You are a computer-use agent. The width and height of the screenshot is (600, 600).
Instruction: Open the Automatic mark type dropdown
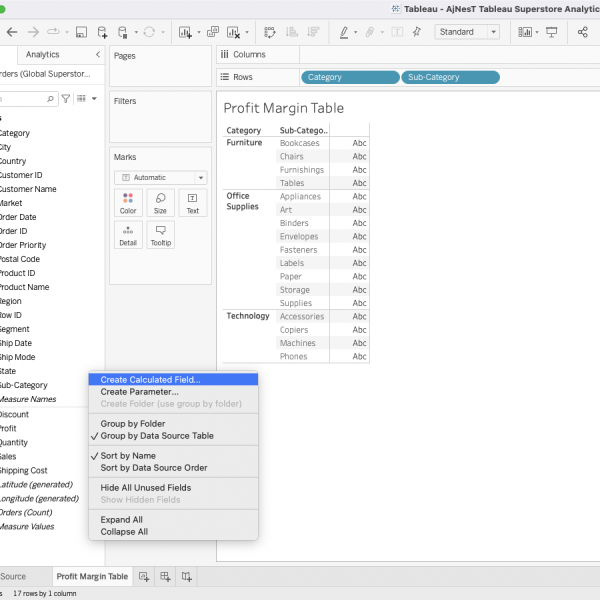pyautogui.click(x=160, y=177)
